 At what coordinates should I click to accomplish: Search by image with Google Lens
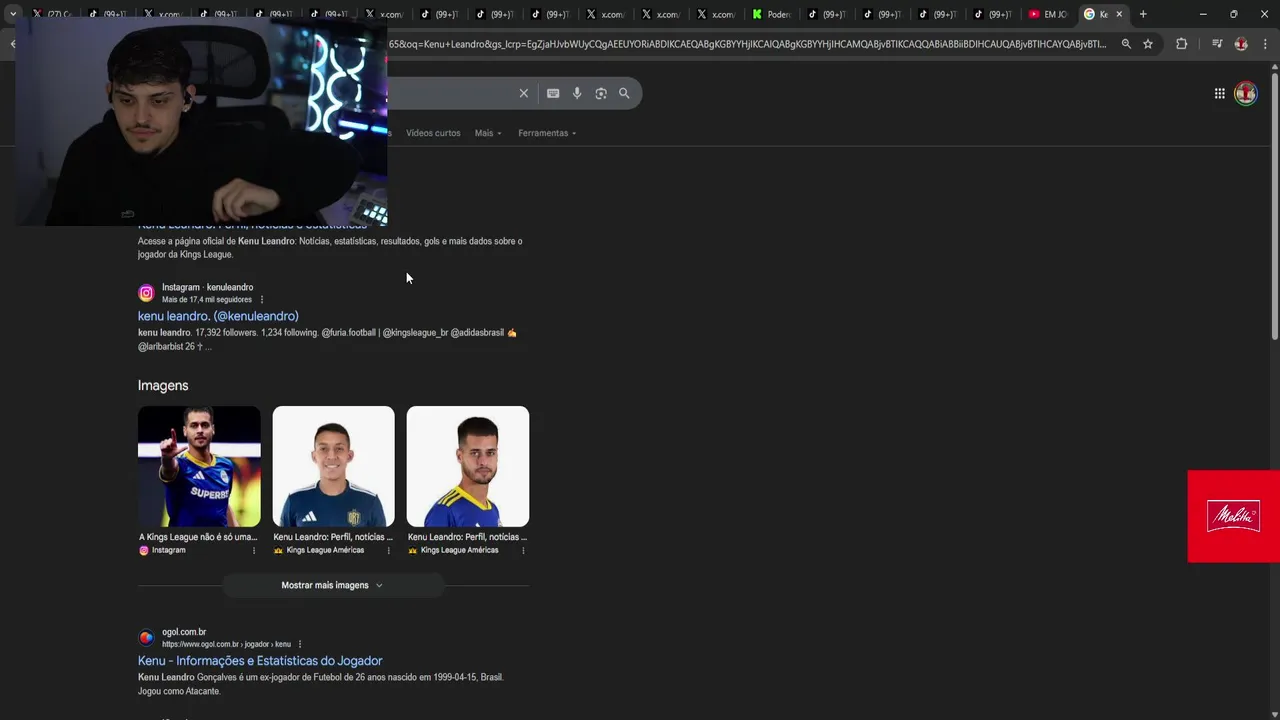tap(601, 93)
